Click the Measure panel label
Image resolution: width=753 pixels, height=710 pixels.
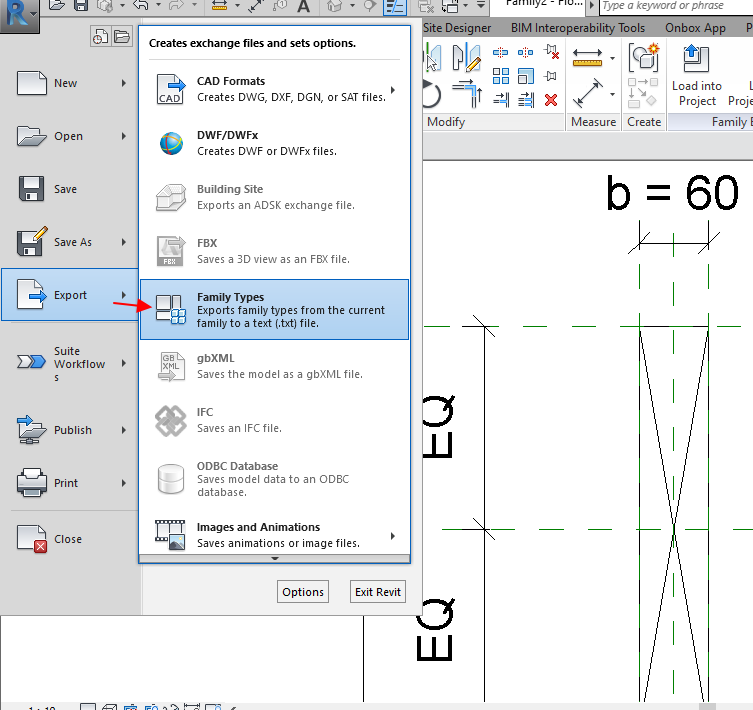[x=593, y=122]
